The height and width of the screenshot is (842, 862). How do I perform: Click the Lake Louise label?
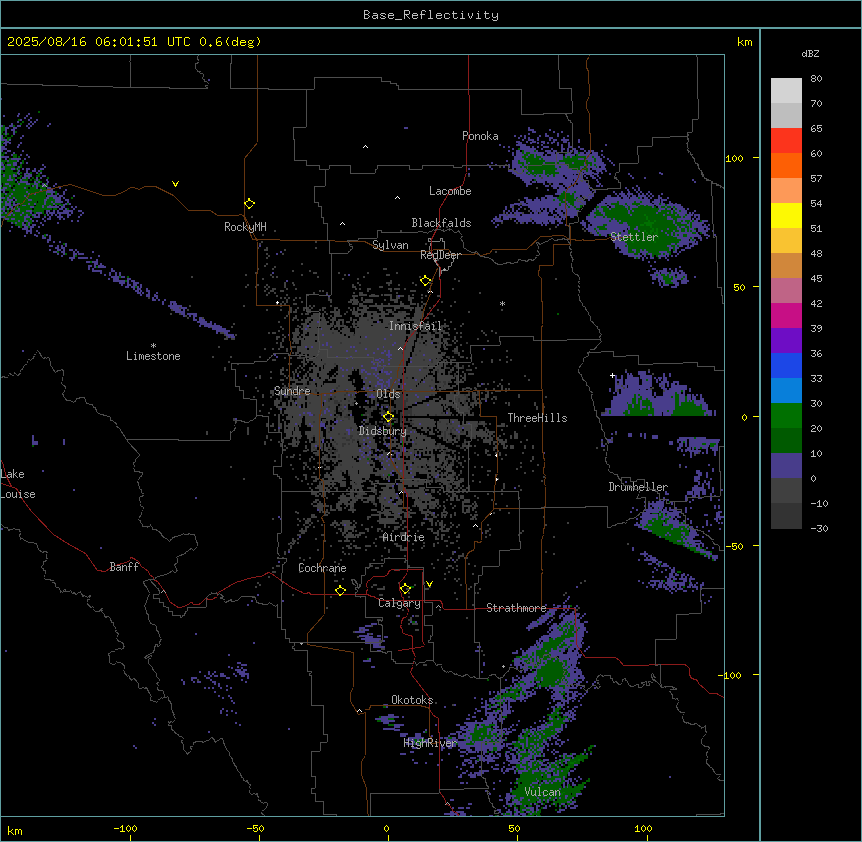[18, 484]
